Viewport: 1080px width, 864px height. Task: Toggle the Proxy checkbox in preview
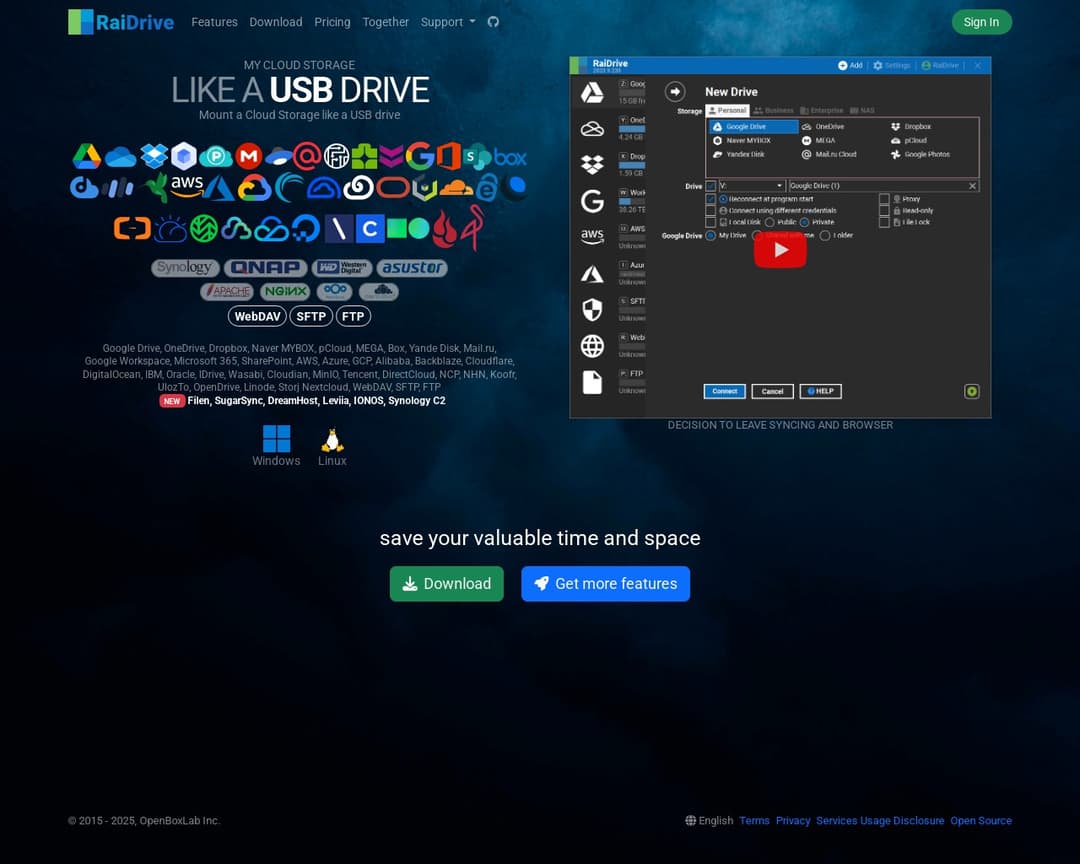point(884,199)
